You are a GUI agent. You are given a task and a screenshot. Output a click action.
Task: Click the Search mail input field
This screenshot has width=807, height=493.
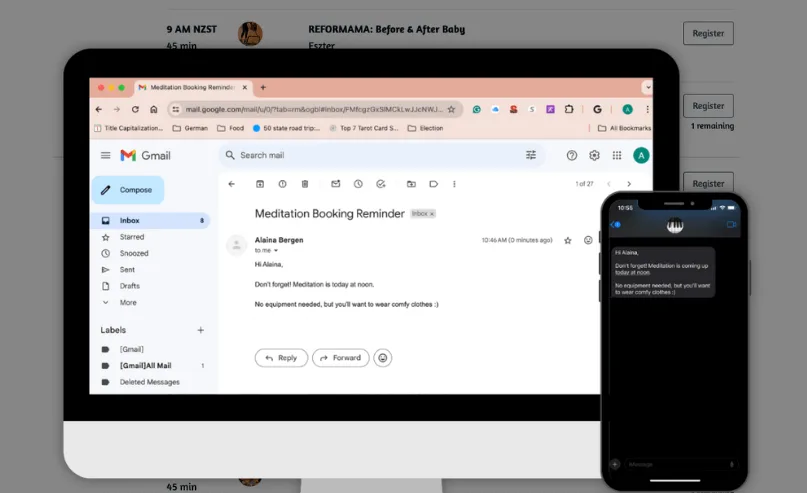(370, 155)
